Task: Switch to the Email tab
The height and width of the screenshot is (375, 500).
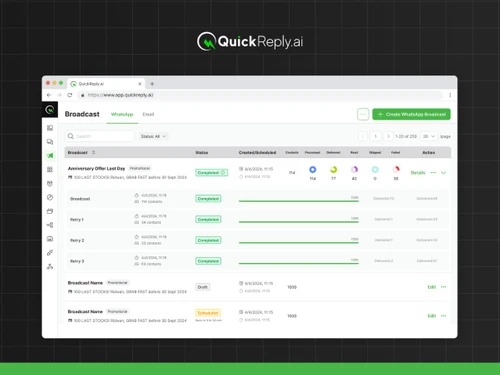Action: click(x=148, y=114)
